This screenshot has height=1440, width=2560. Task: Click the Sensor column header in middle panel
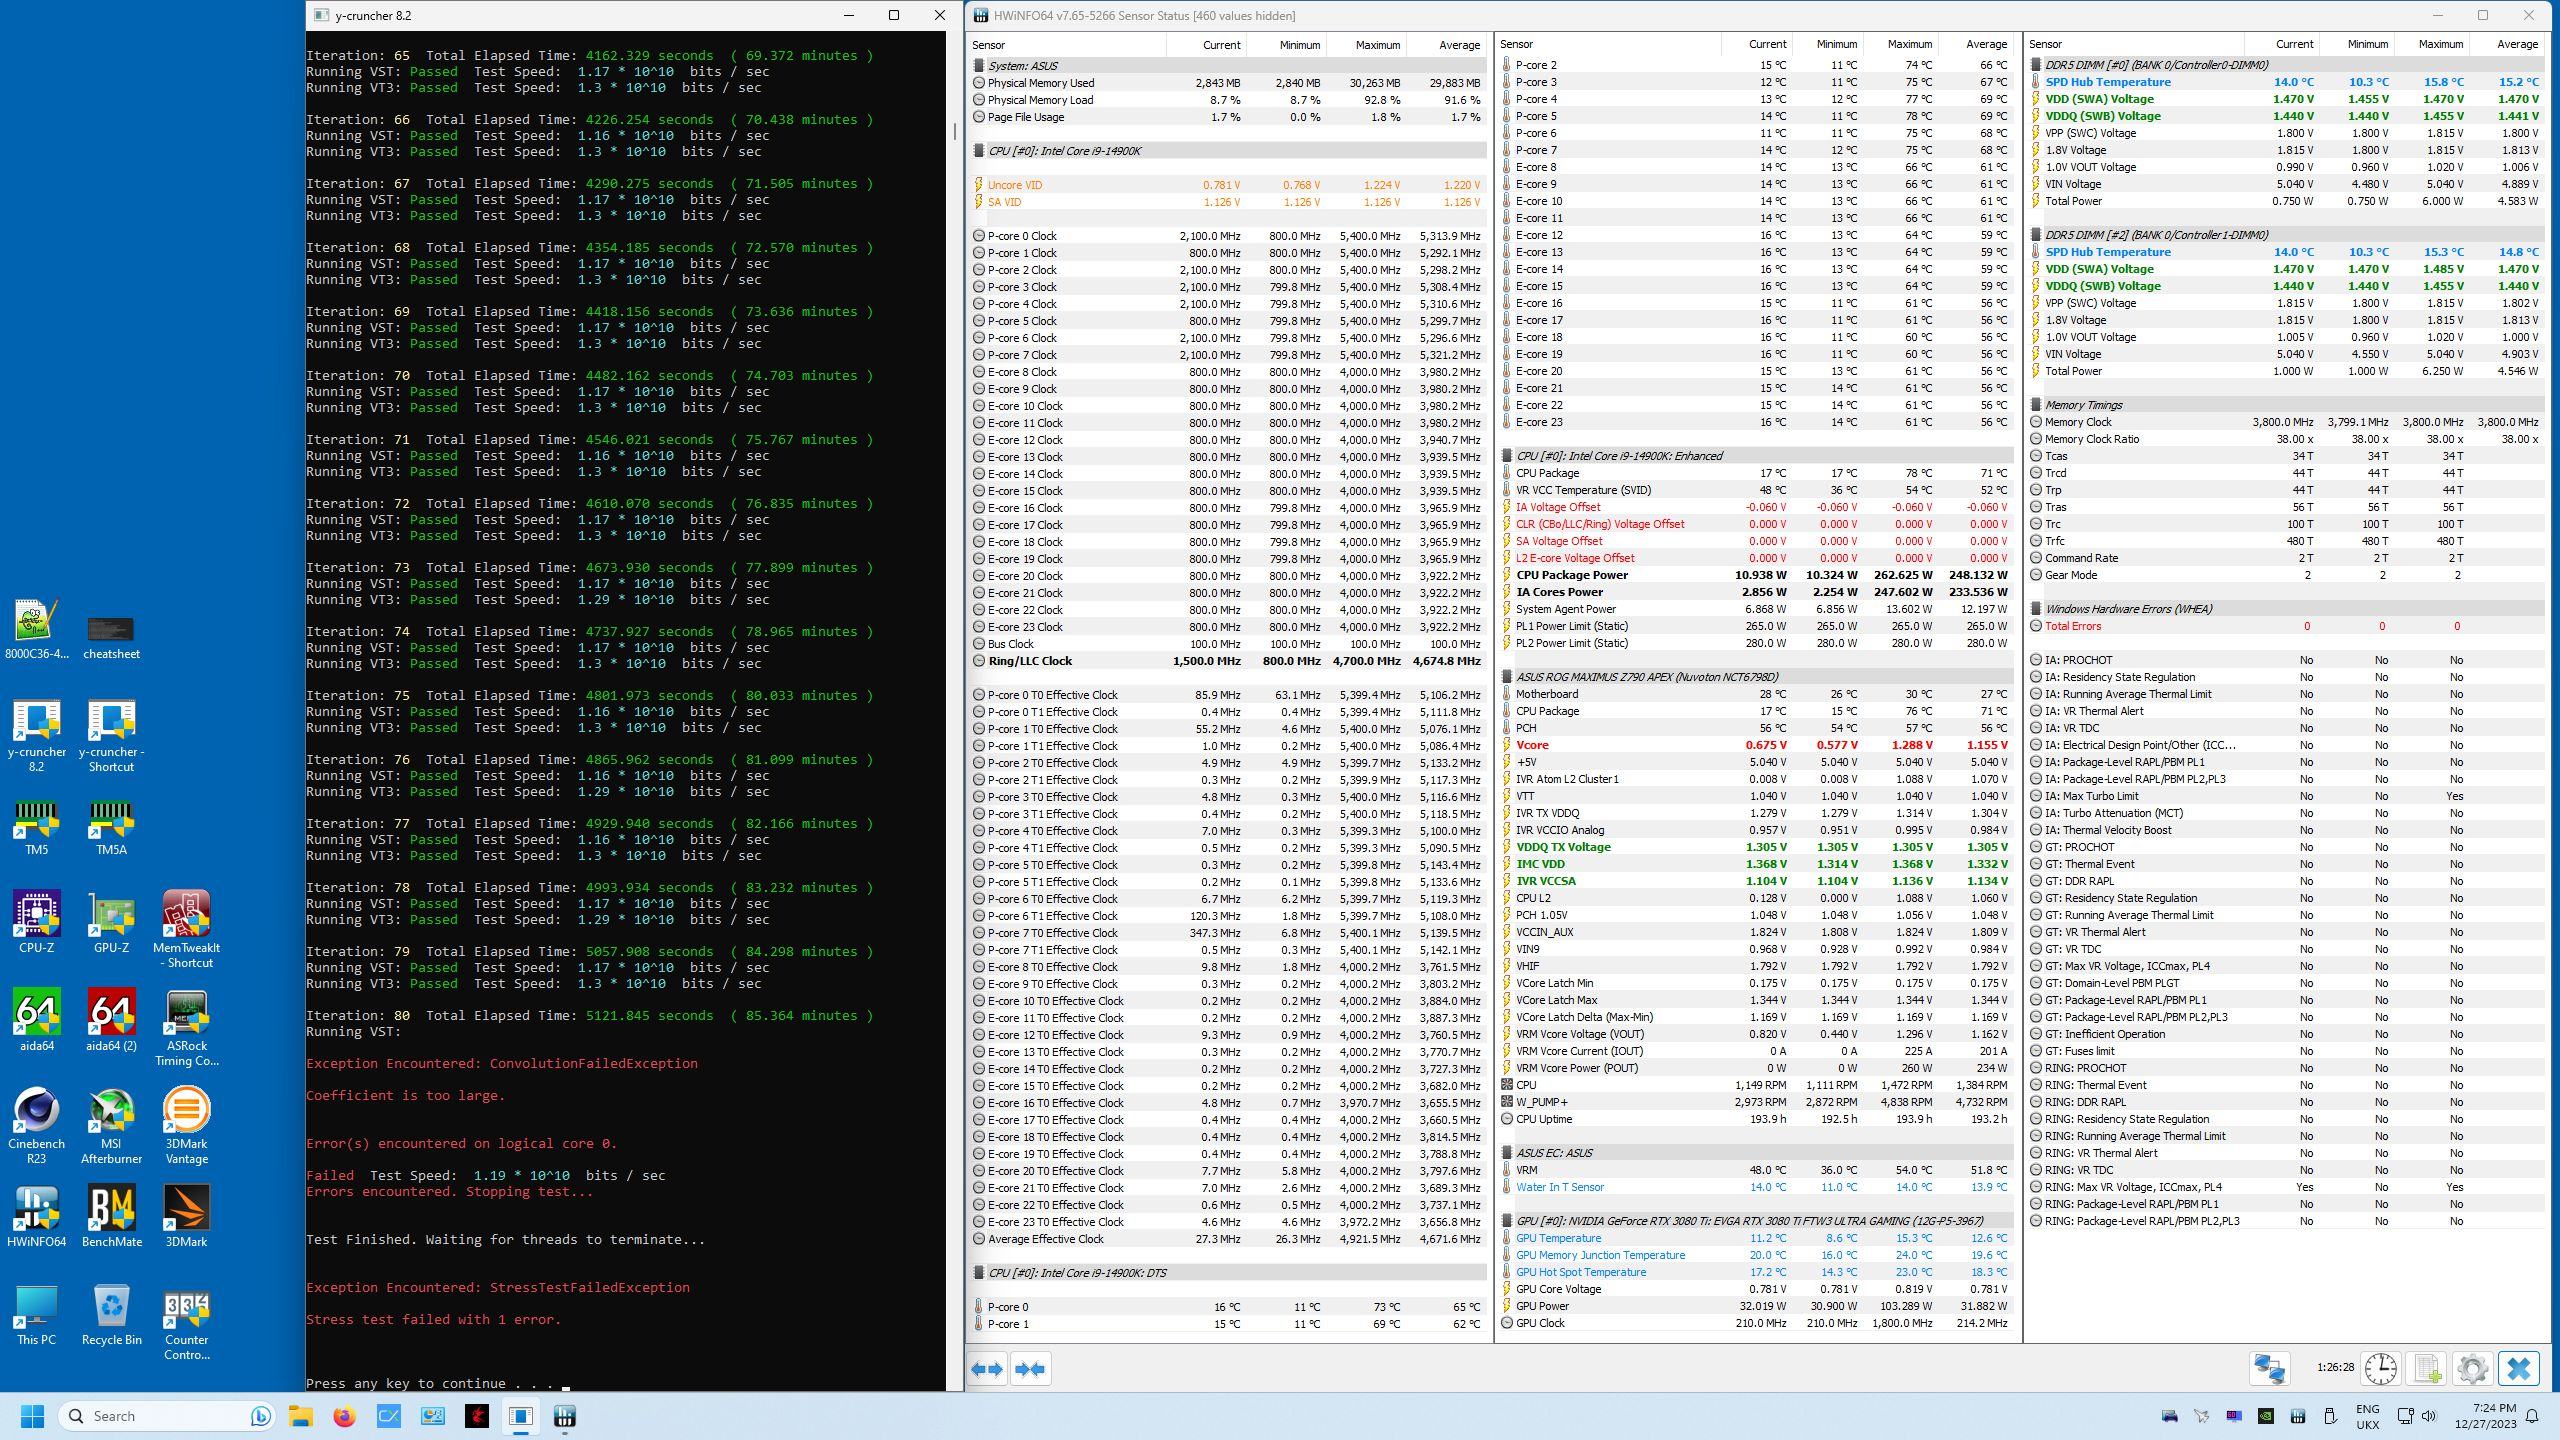[1516, 44]
